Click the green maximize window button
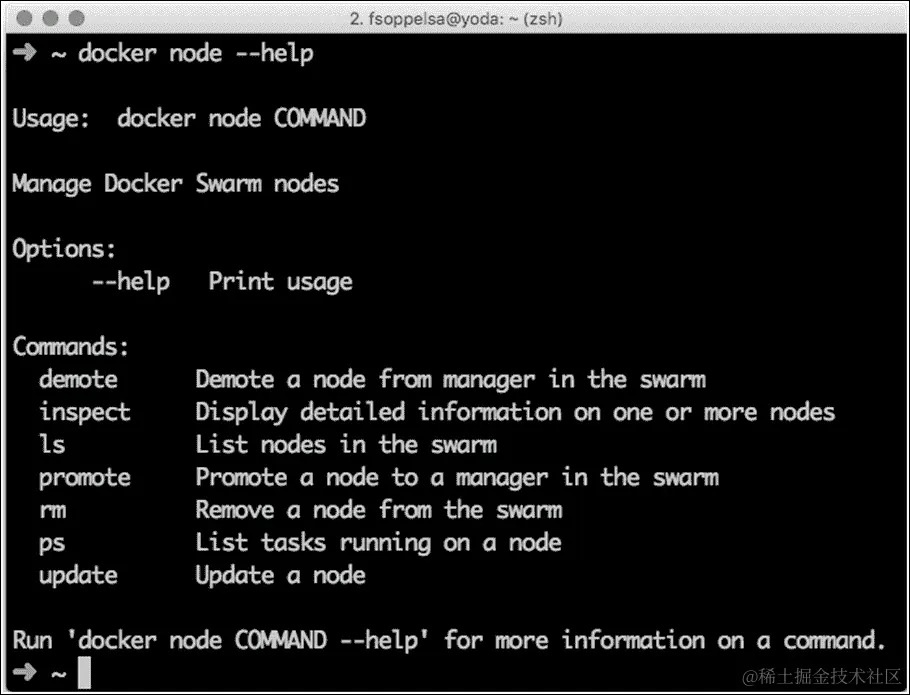This screenshot has height=695, width=910. (x=77, y=18)
